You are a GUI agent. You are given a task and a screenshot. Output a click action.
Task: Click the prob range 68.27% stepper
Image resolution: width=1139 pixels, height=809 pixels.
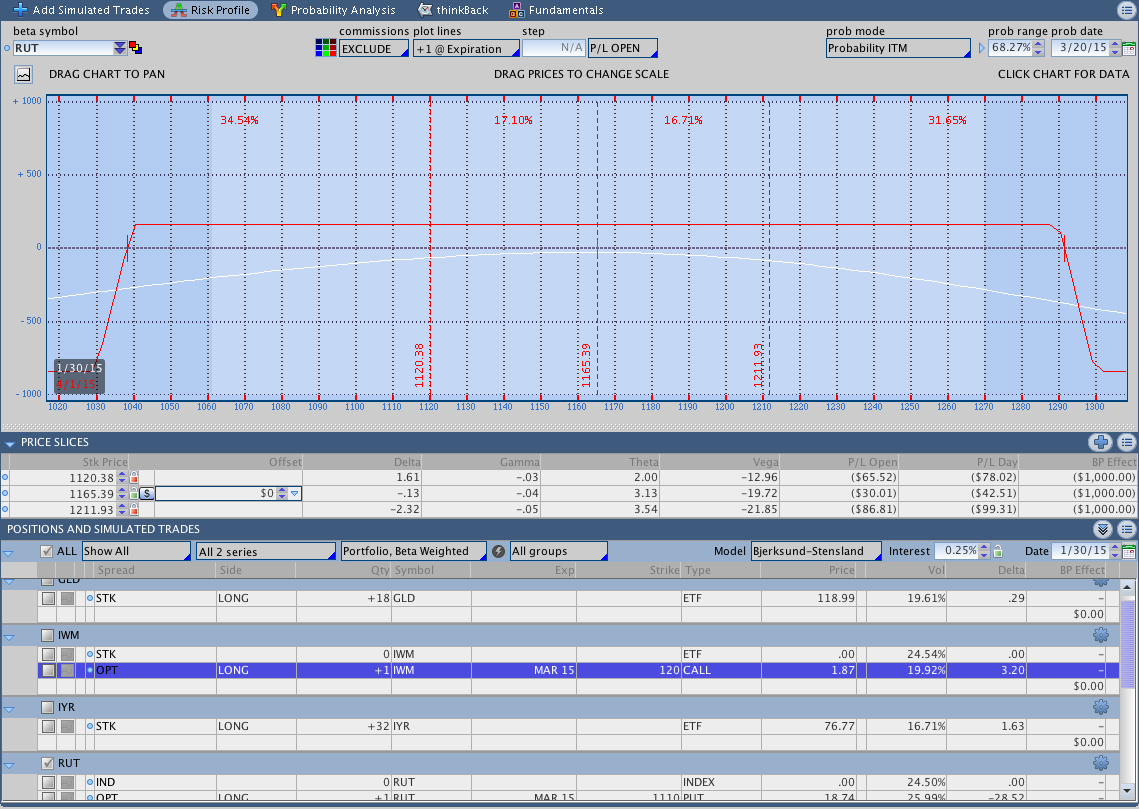pyautogui.click(x=1038, y=48)
